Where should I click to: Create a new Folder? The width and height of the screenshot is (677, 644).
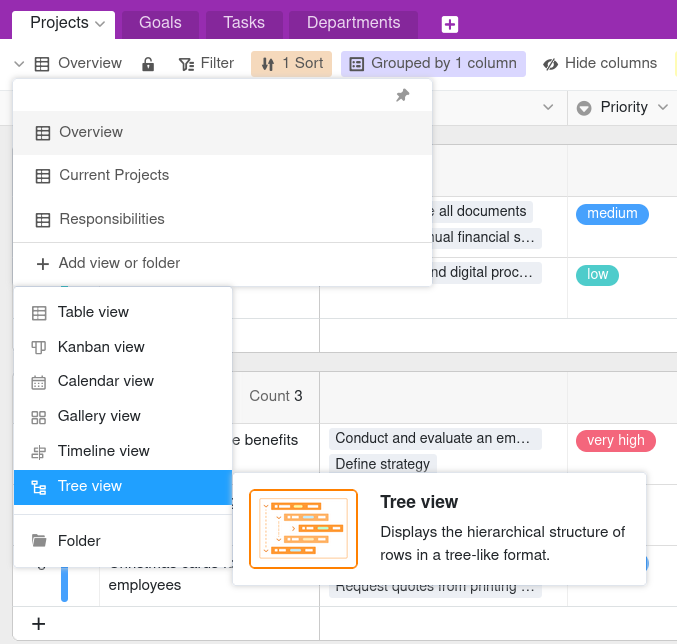click(79, 541)
